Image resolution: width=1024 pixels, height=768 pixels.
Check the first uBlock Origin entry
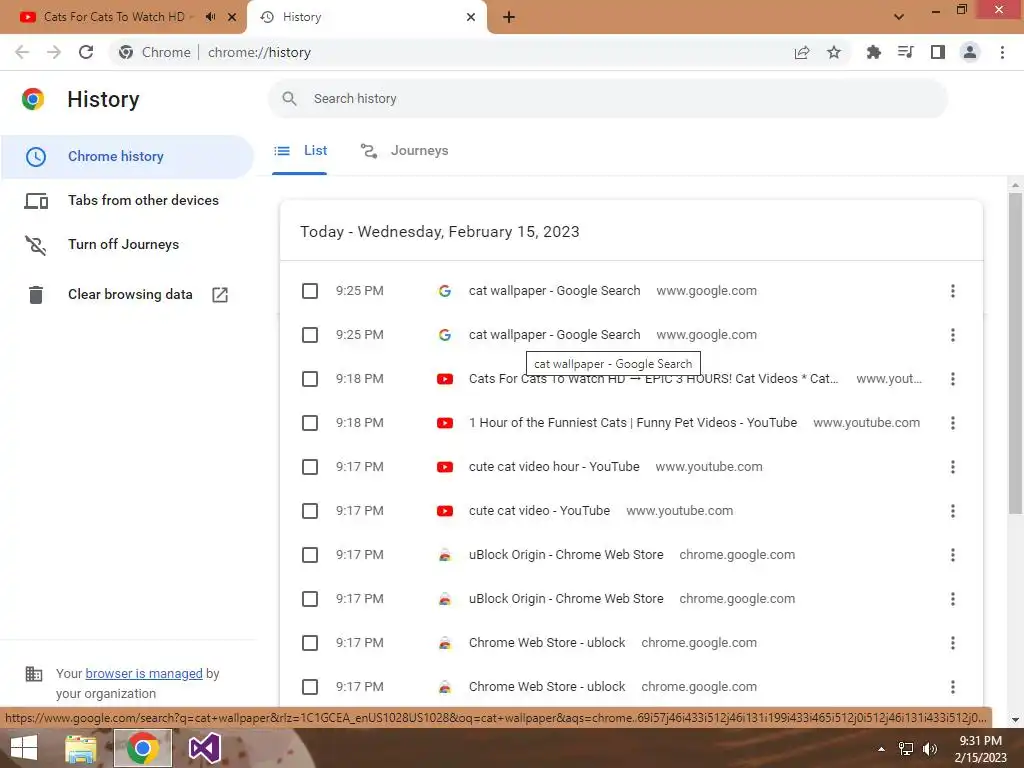[x=310, y=555]
